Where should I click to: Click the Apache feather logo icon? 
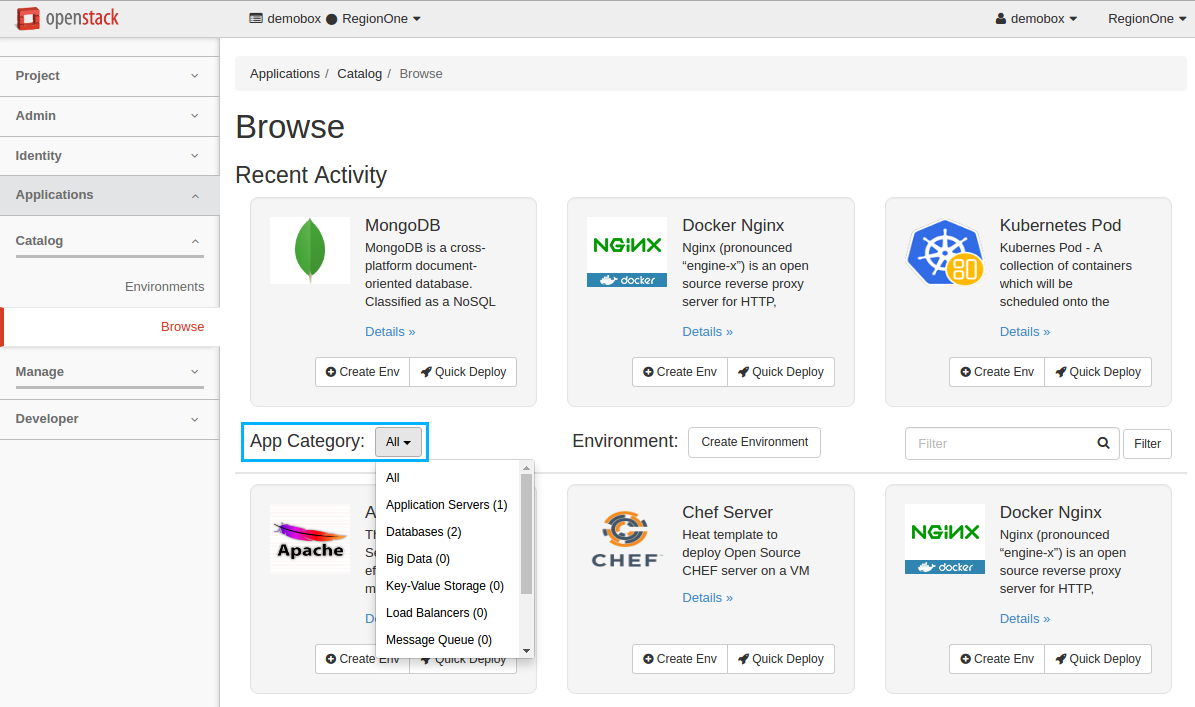click(310, 539)
